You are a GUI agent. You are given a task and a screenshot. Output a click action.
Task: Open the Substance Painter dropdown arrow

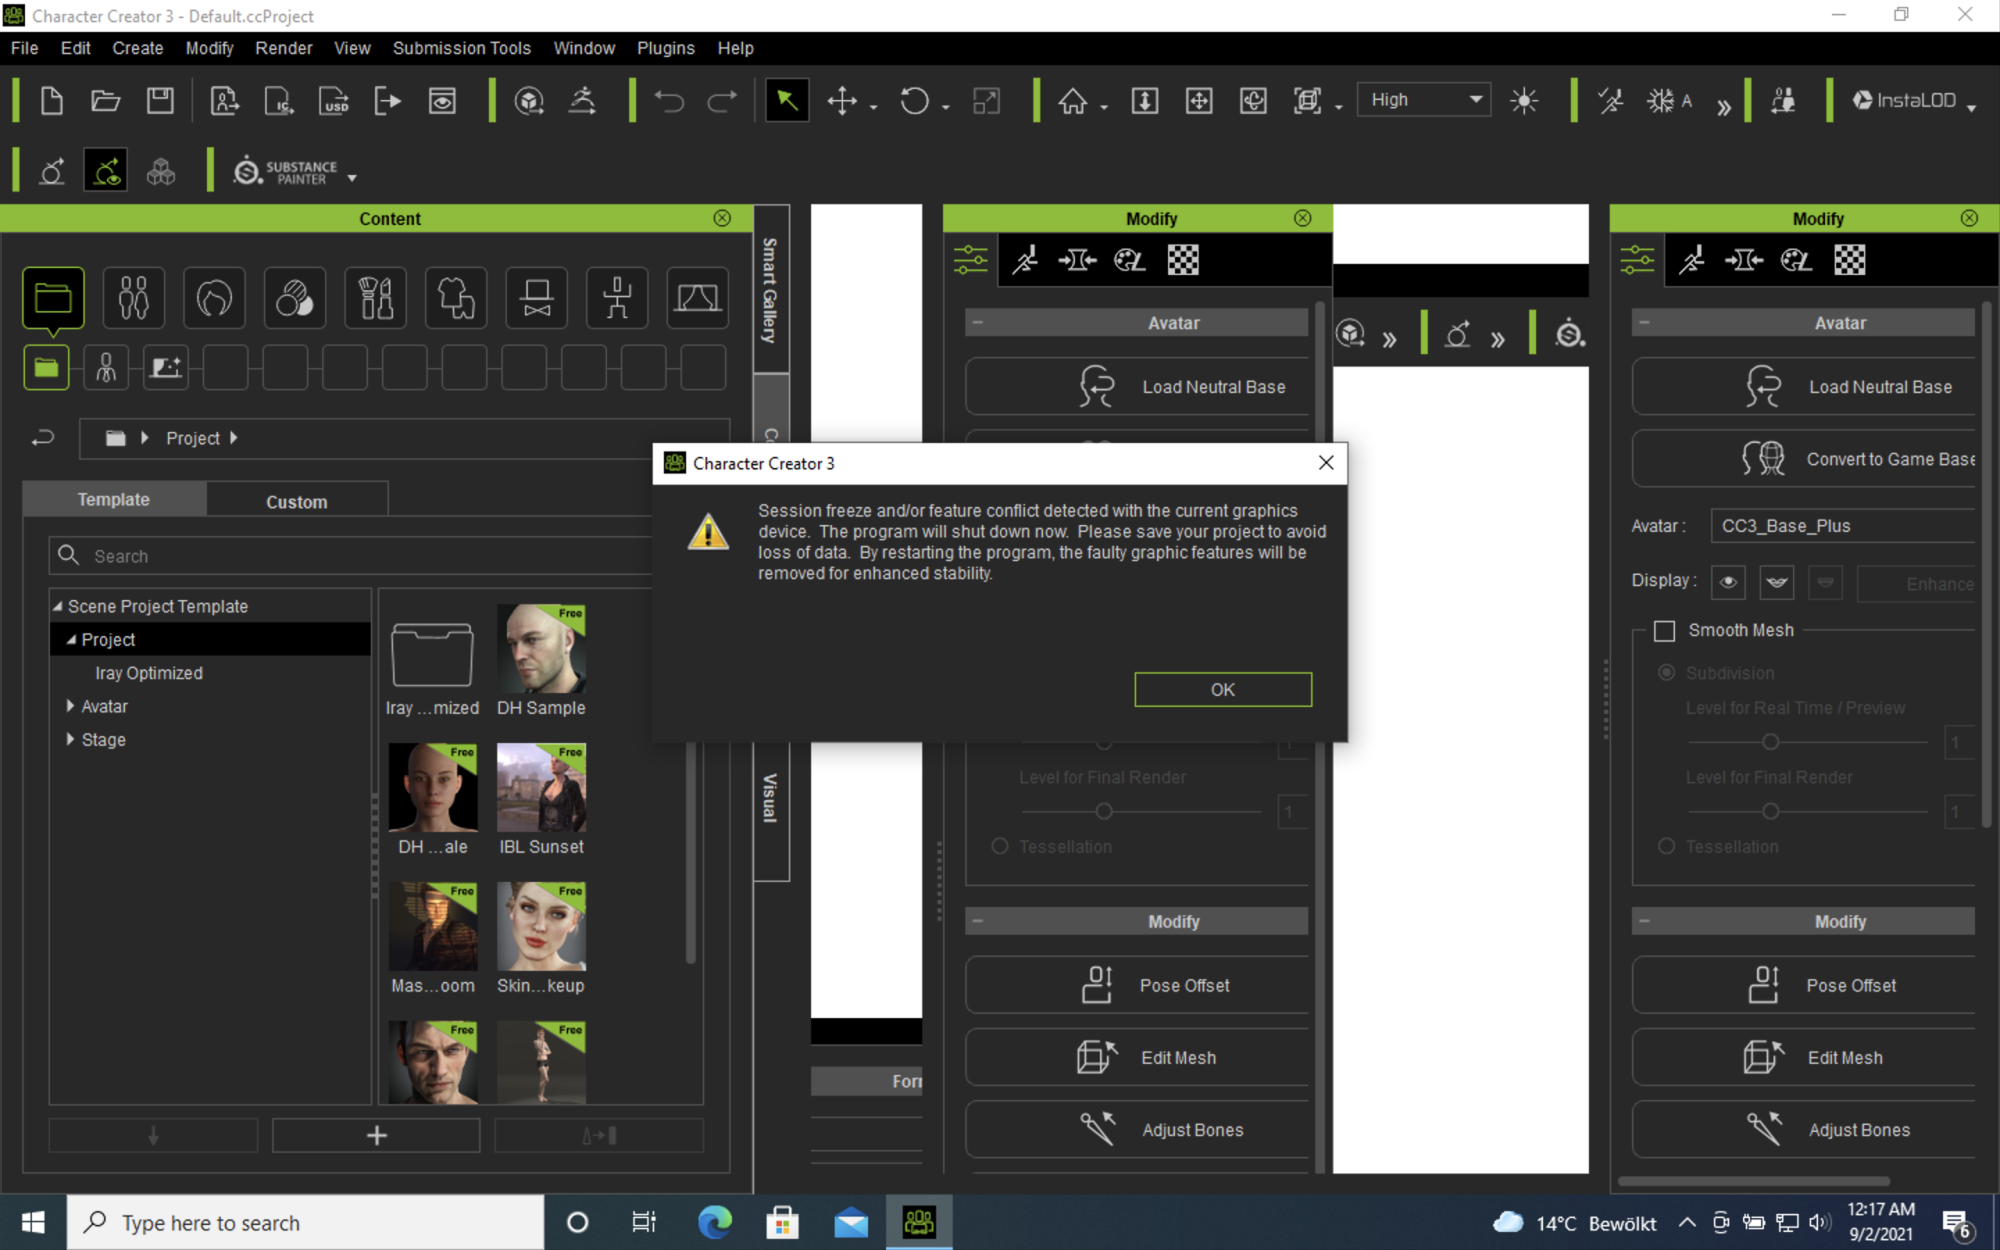tap(352, 178)
